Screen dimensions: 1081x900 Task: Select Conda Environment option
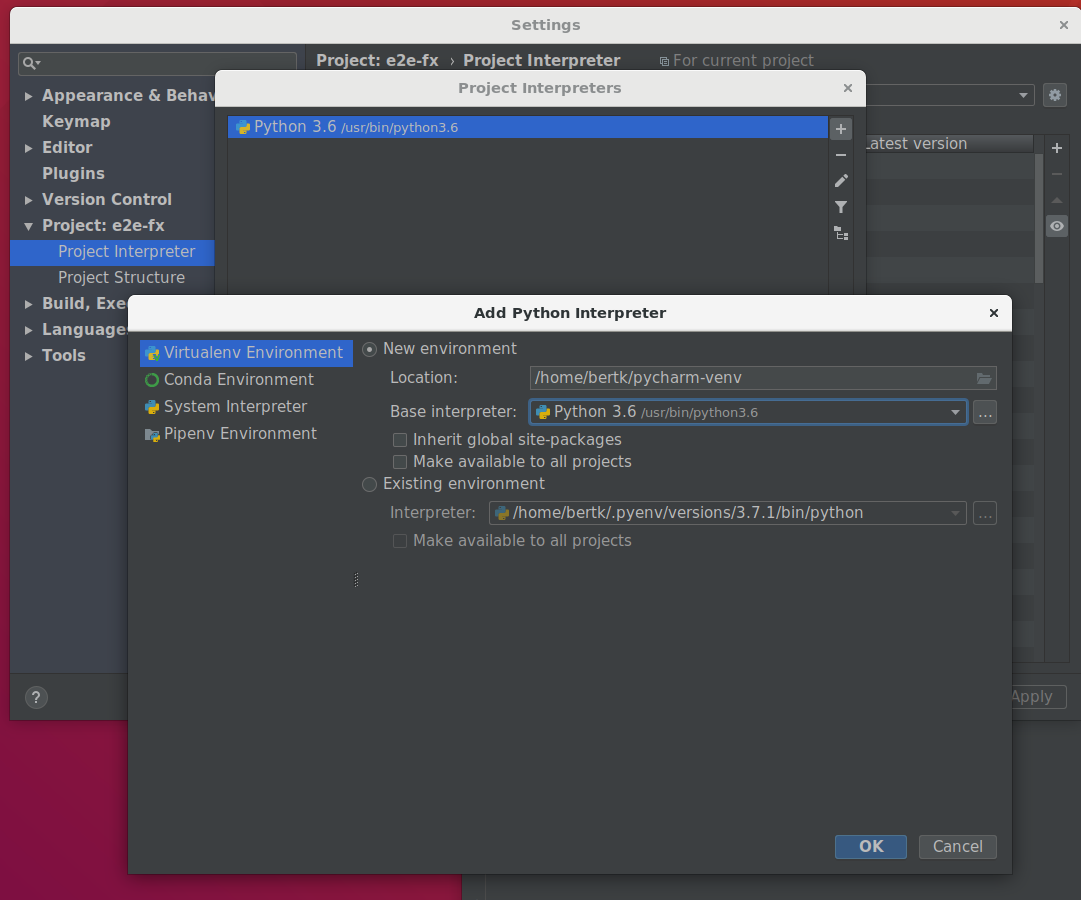(246, 380)
